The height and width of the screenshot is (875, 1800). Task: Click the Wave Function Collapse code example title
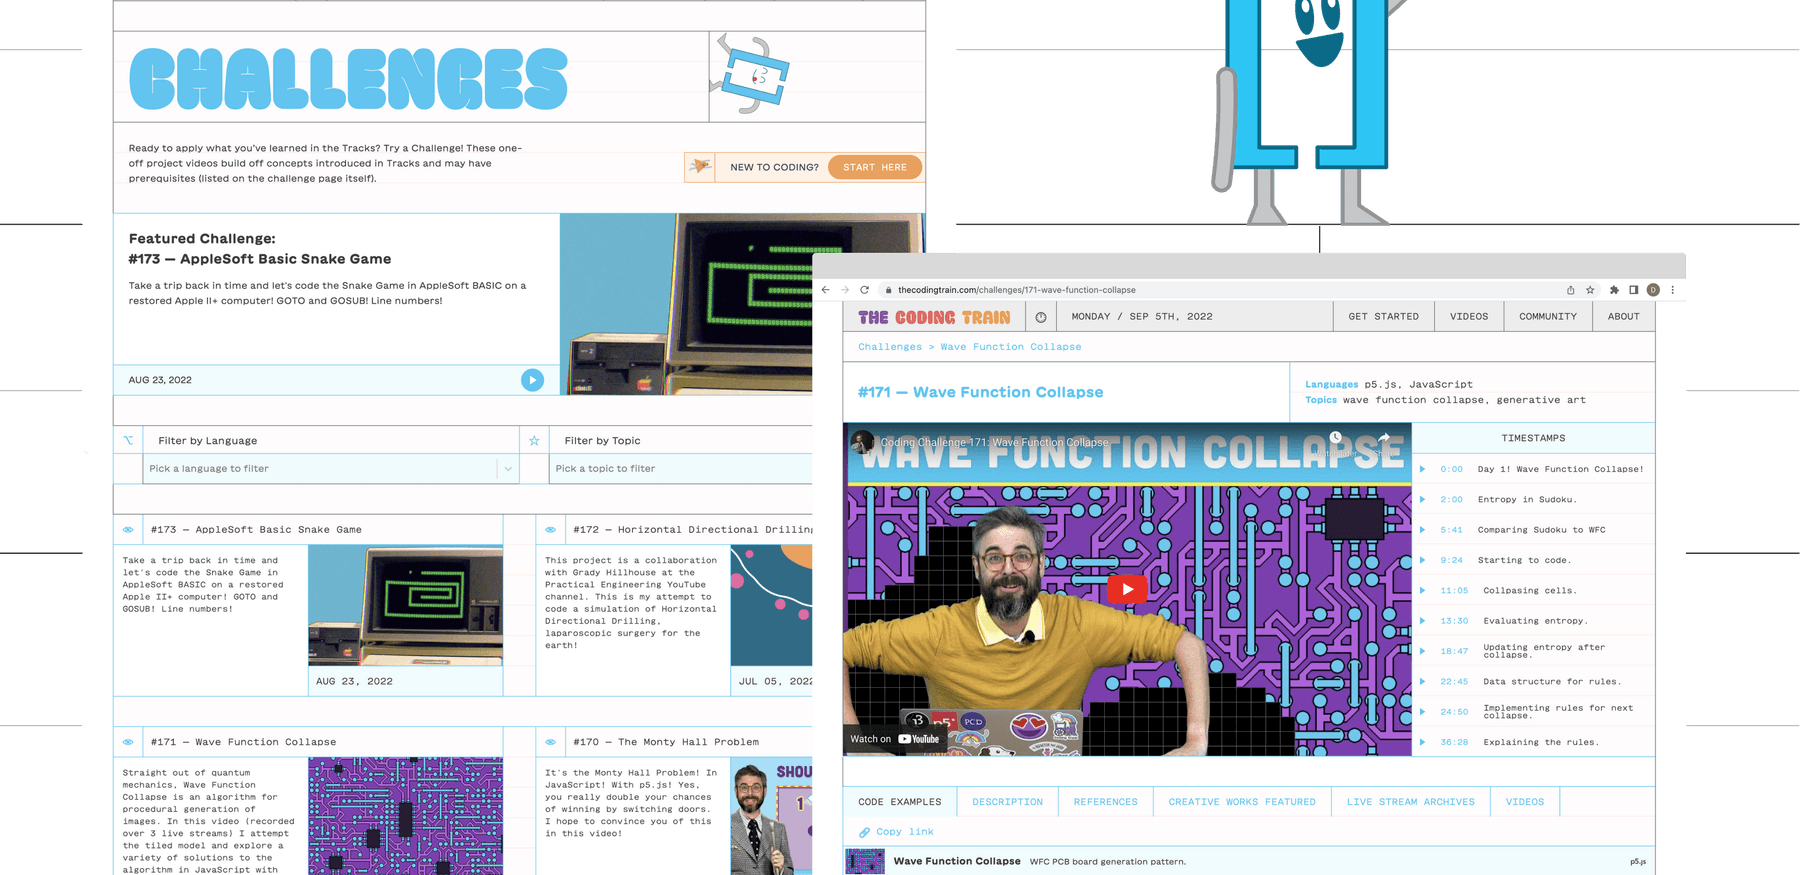click(x=956, y=861)
